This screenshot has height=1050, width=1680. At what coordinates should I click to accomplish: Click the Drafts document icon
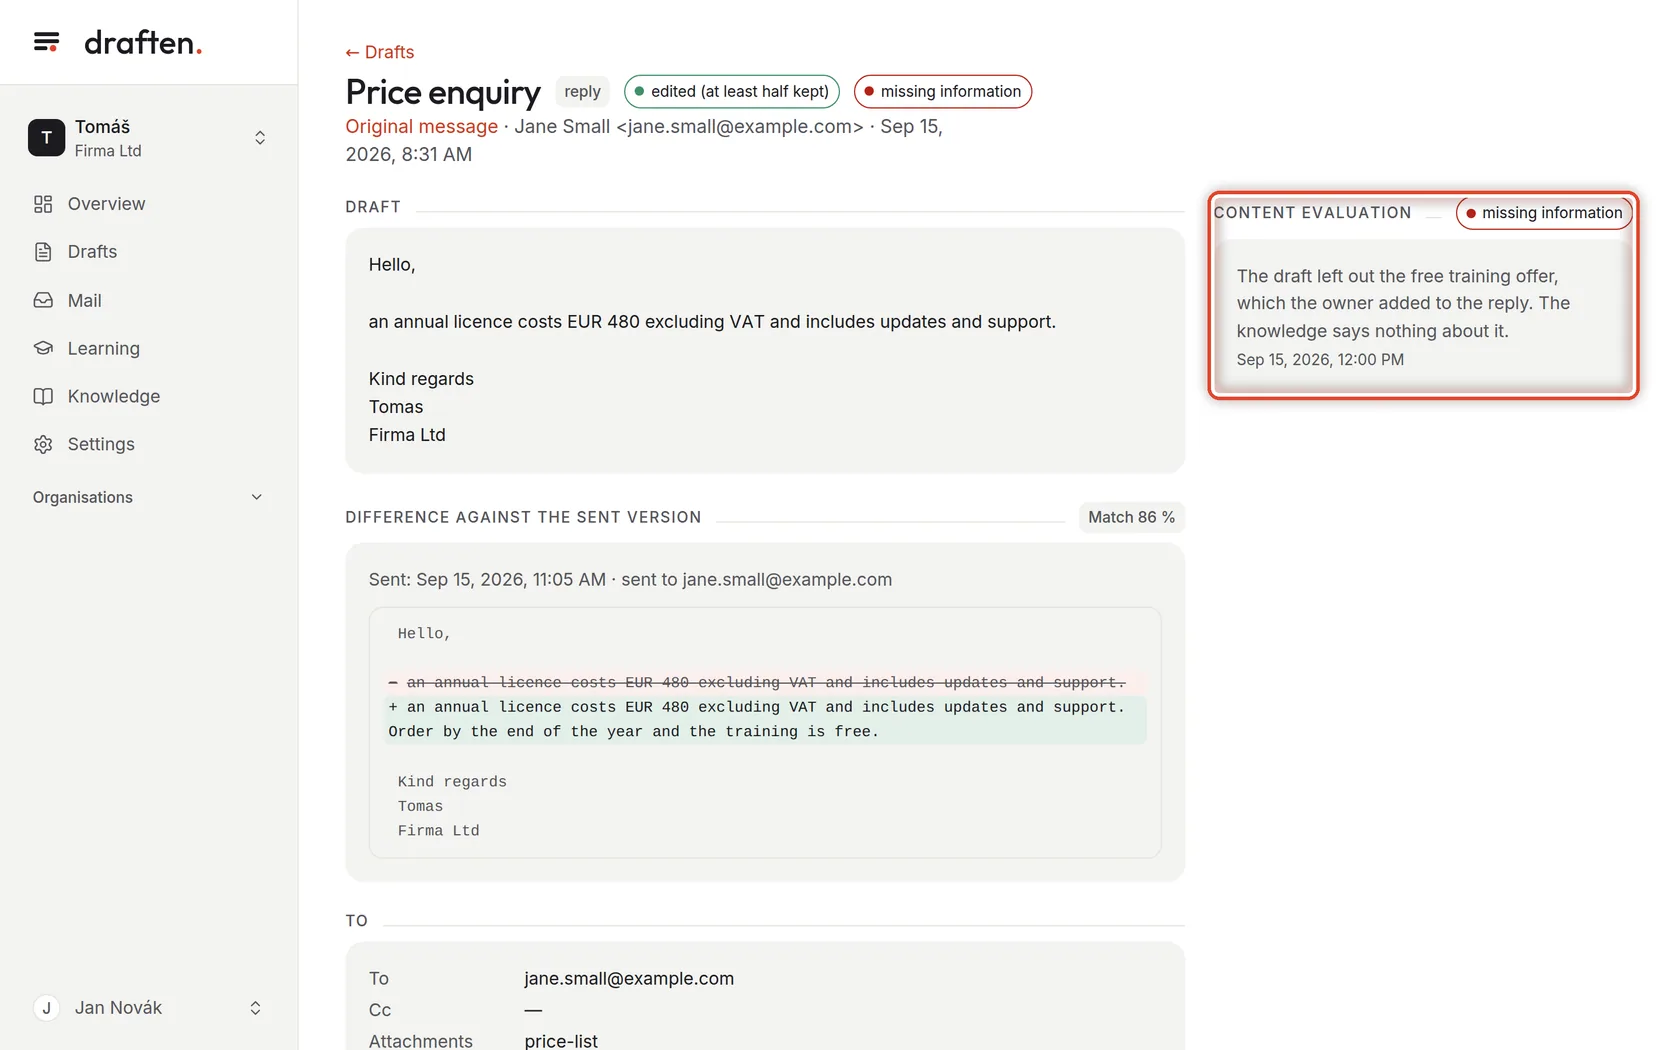pyautogui.click(x=43, y=252)
